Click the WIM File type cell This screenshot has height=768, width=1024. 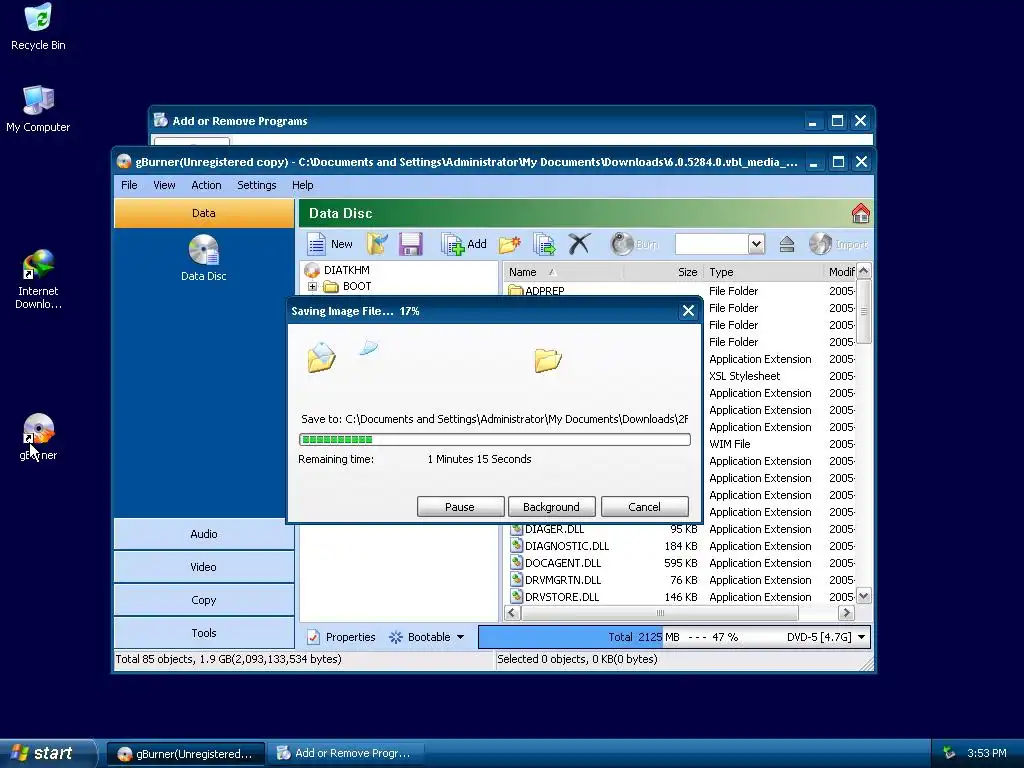coord(729,443)
